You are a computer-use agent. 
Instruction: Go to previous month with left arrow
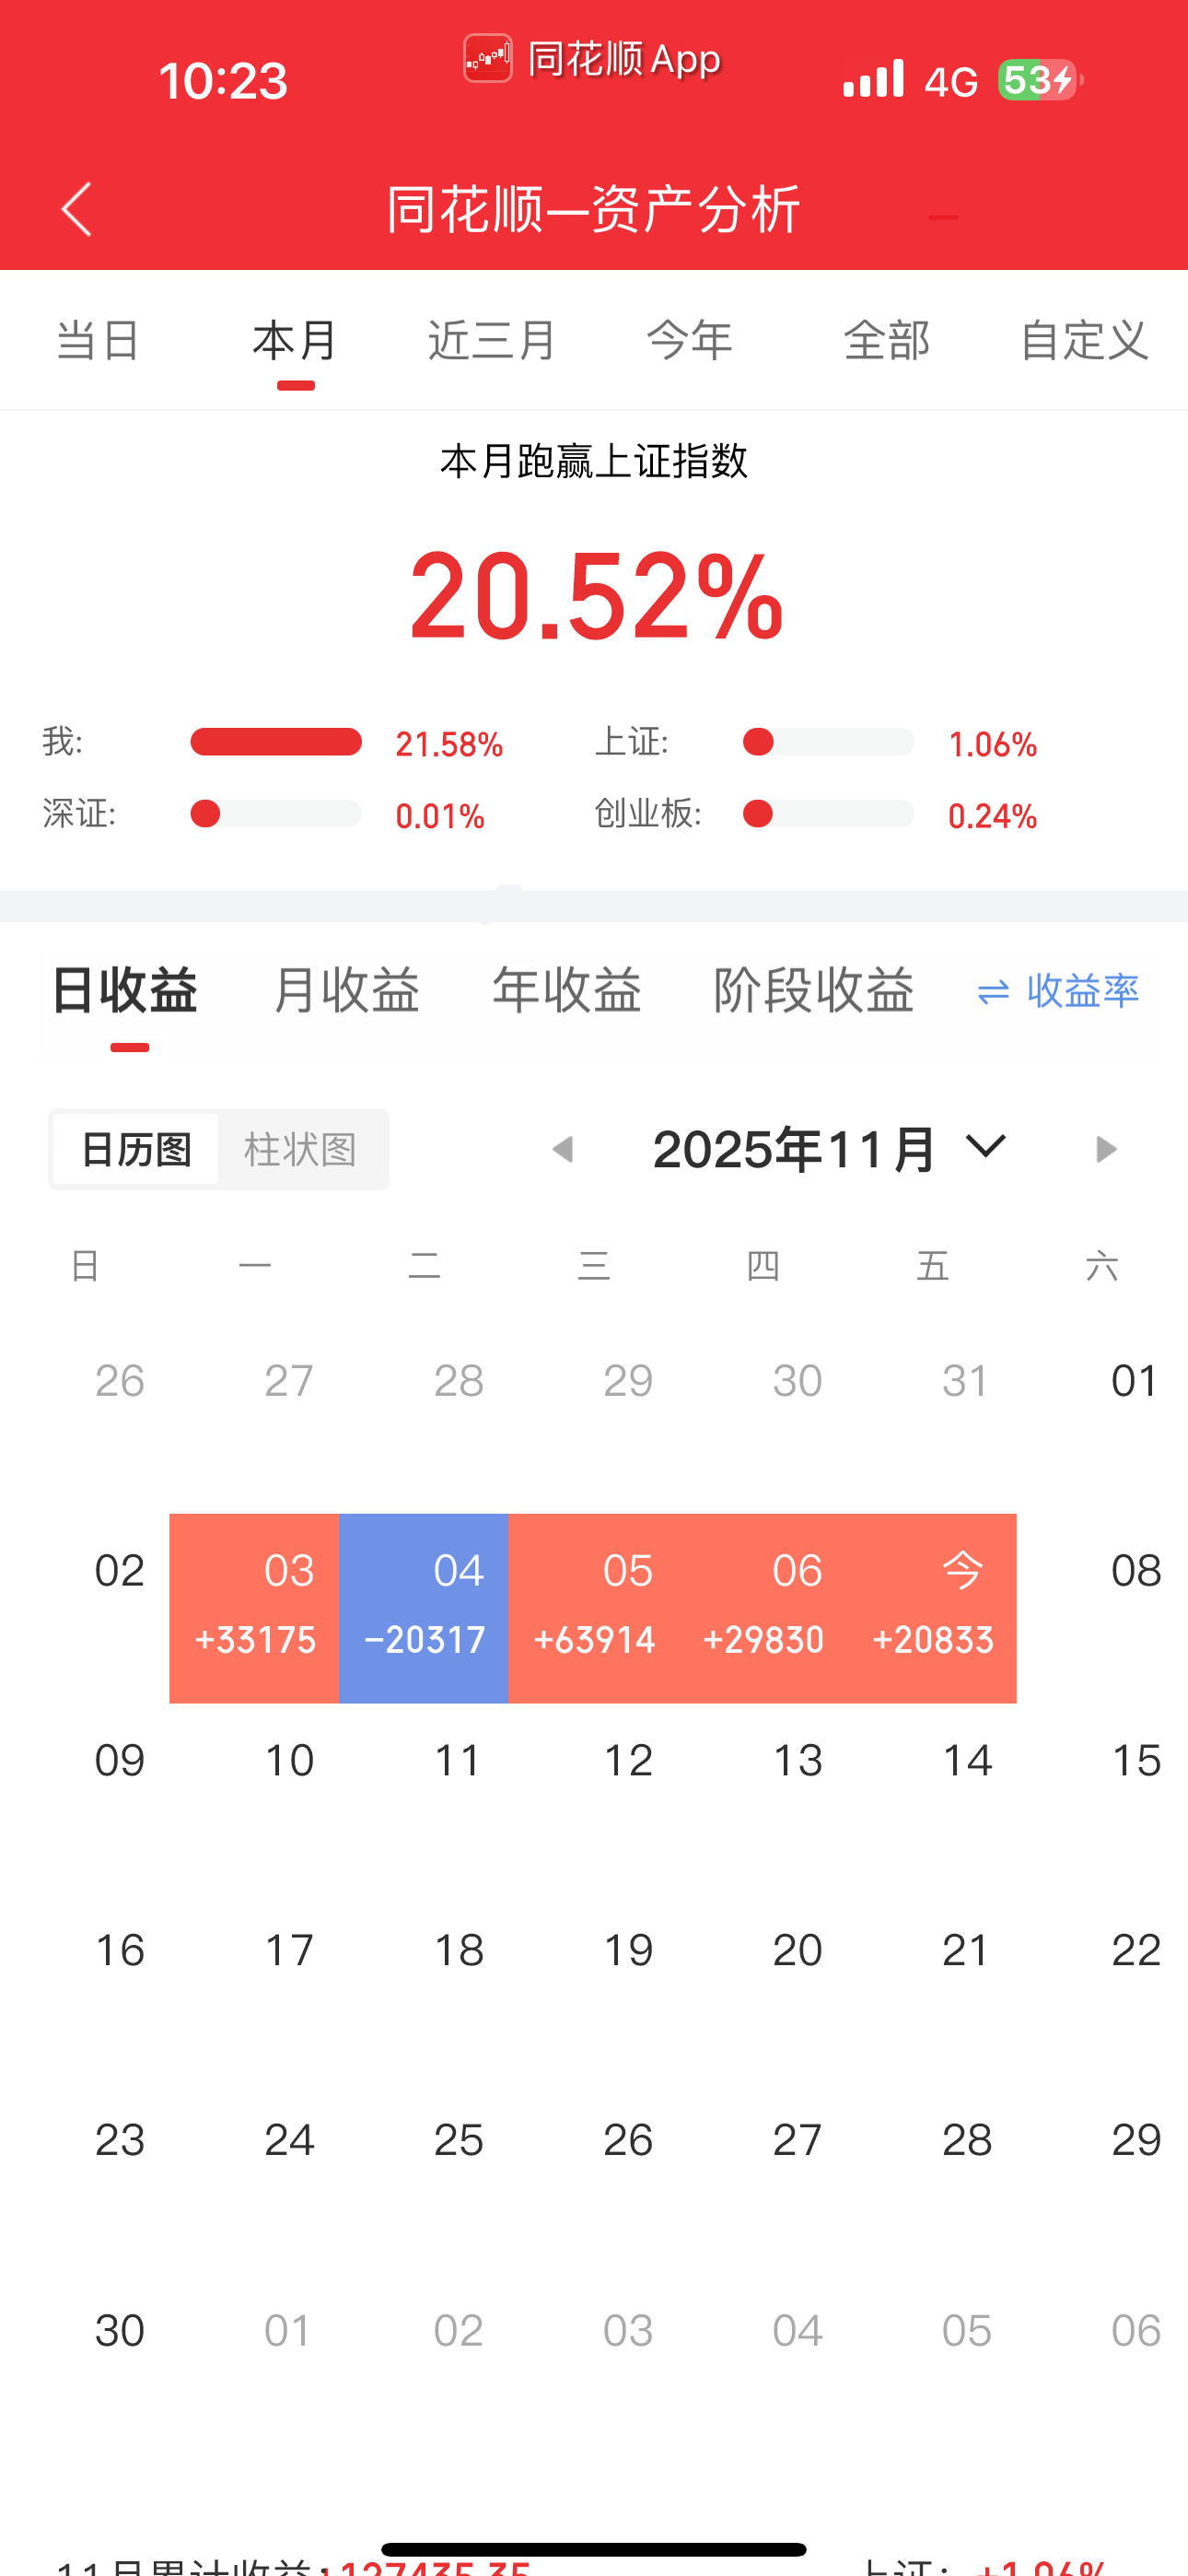pos(563,1149)
